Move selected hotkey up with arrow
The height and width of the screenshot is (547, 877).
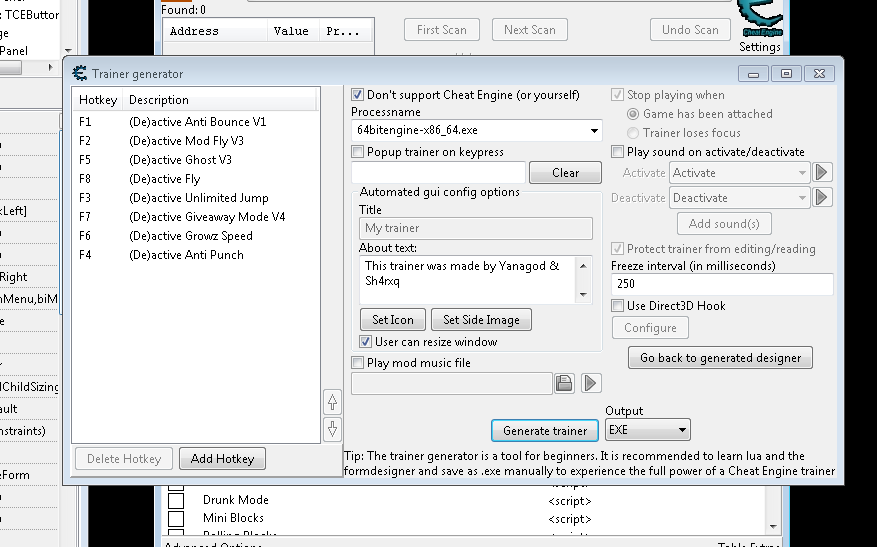333,402
